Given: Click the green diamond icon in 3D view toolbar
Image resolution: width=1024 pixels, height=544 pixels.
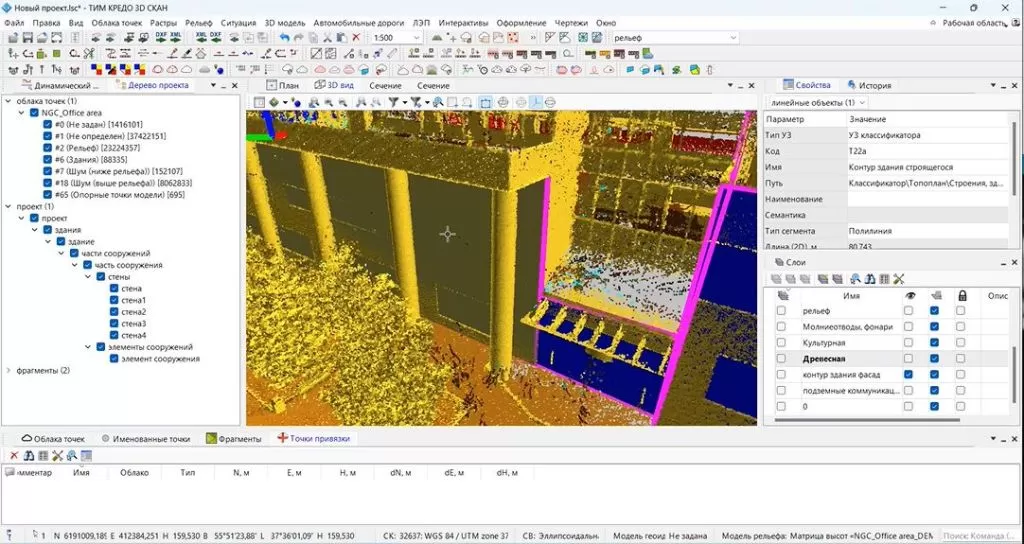Looking at the screenshot, I should click(x=274, y=102).
